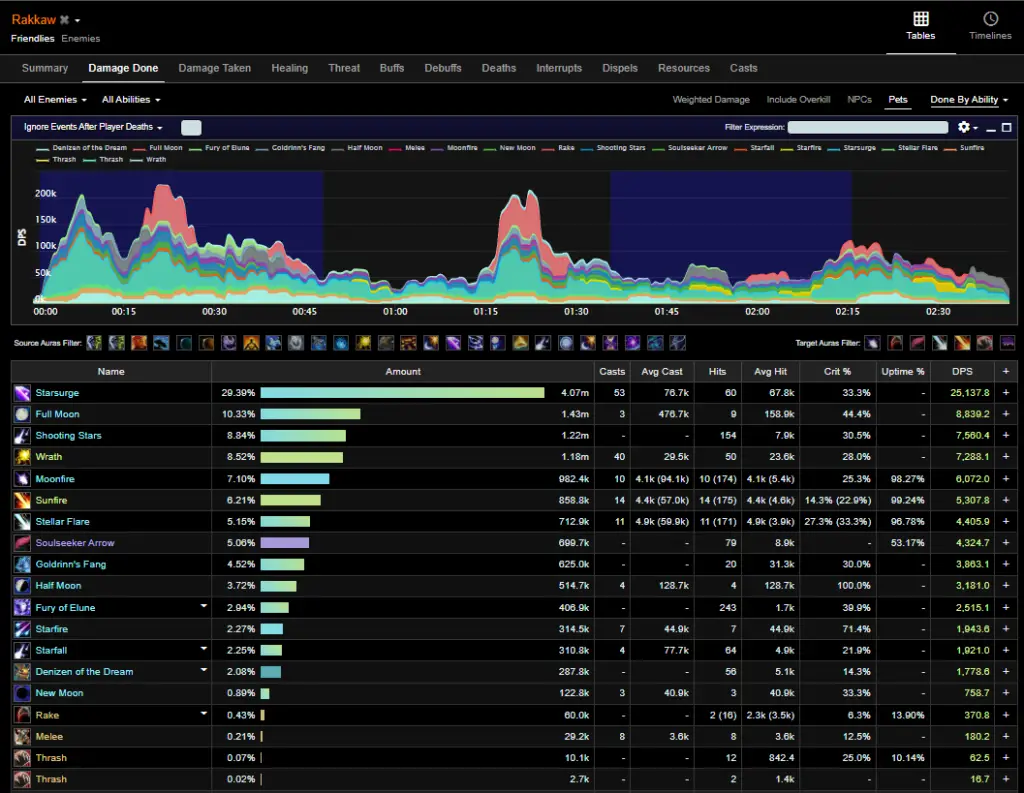Remove Rakkaw filter with the X icon

64,20
